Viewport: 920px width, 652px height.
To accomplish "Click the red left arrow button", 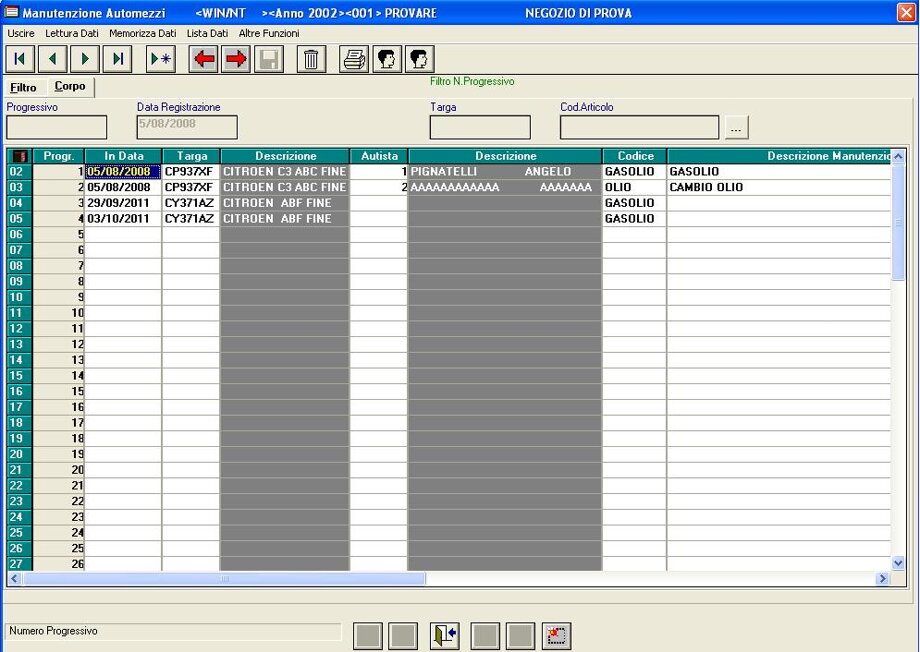I will pos(204,59).
